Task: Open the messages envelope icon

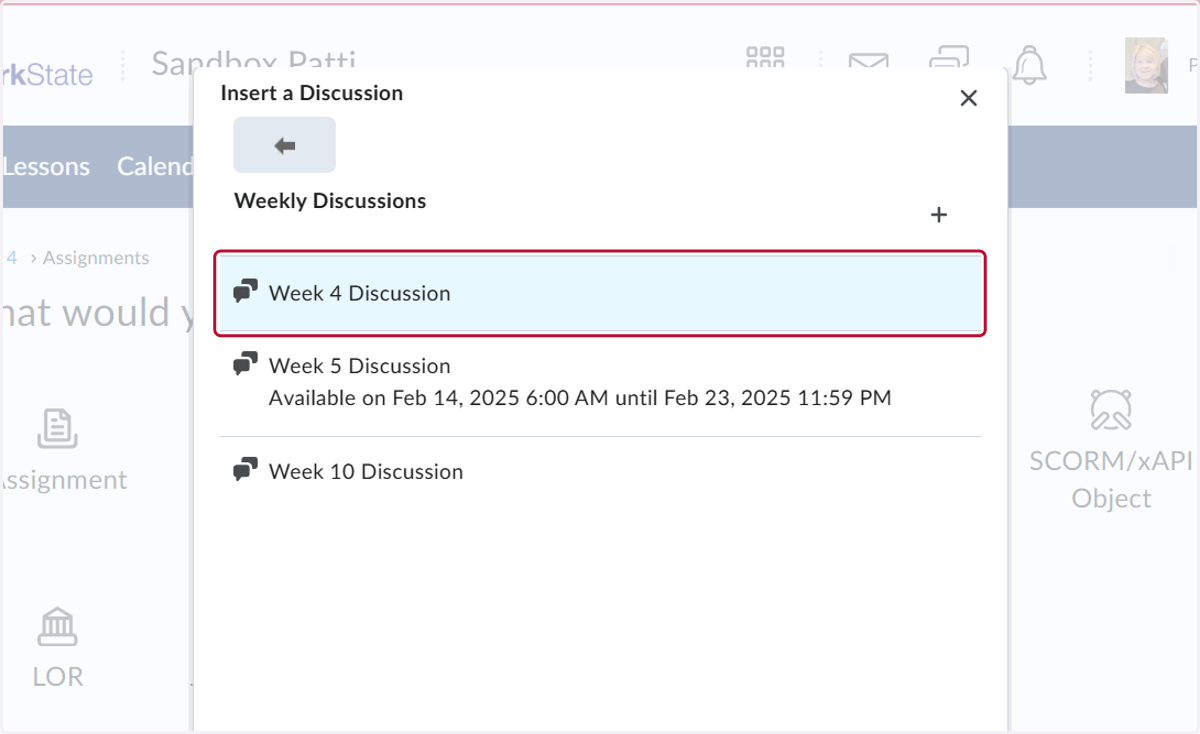Action: point(868,60)
